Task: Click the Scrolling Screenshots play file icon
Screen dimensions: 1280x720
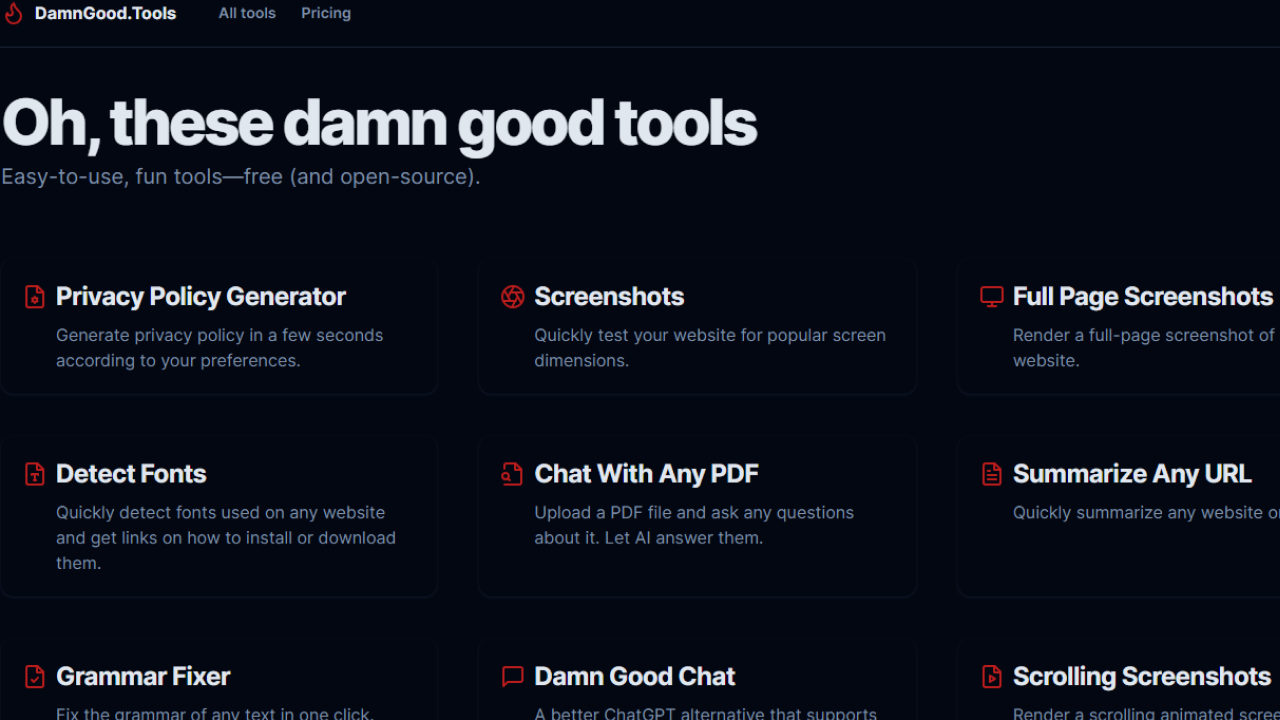Action: click(992, 677)
